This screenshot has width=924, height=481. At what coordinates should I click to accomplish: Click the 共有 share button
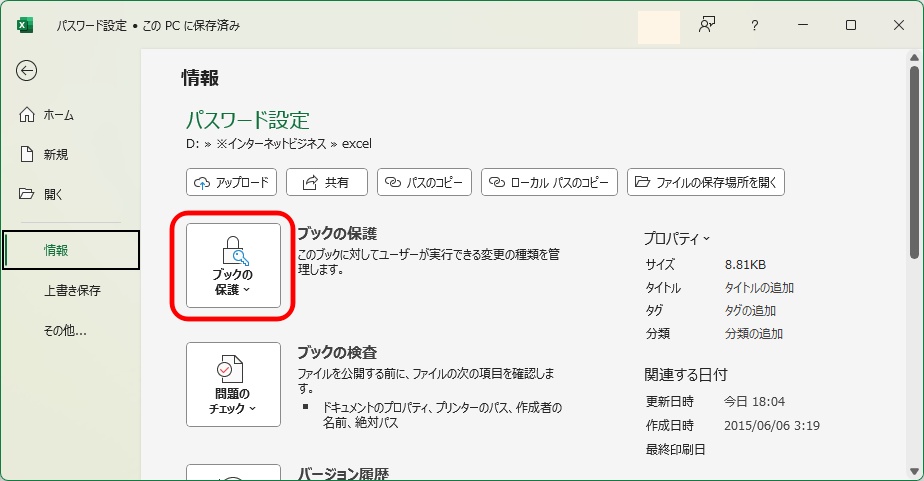[x=327, y=182]
